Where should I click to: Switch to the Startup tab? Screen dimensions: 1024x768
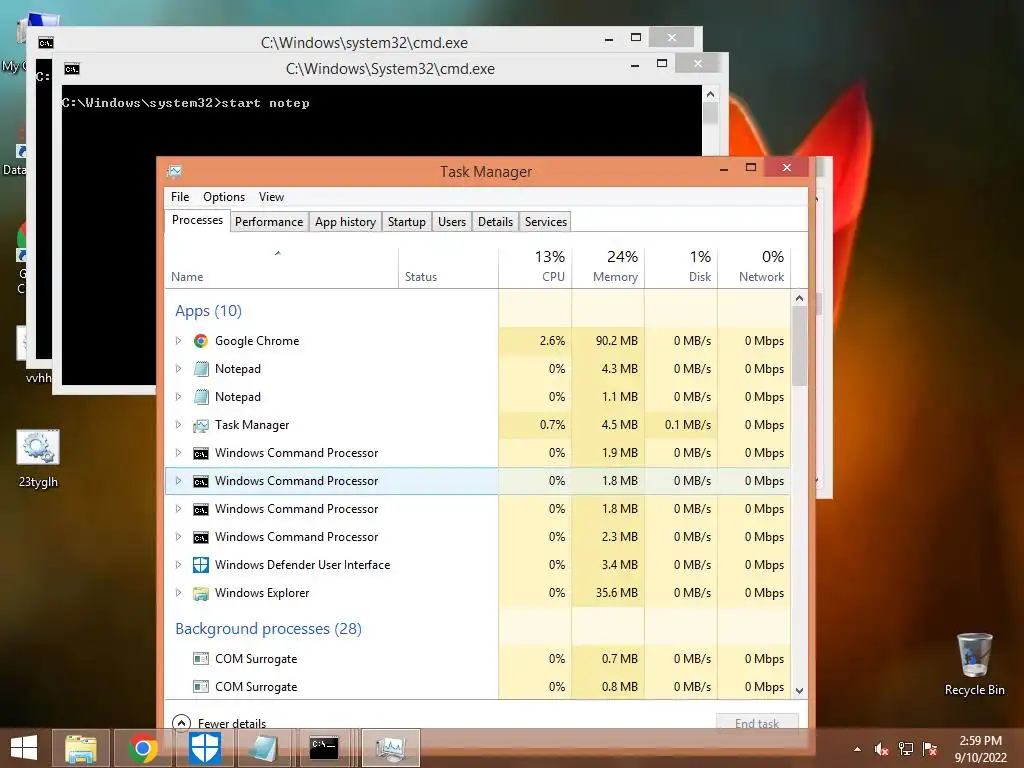406,221
